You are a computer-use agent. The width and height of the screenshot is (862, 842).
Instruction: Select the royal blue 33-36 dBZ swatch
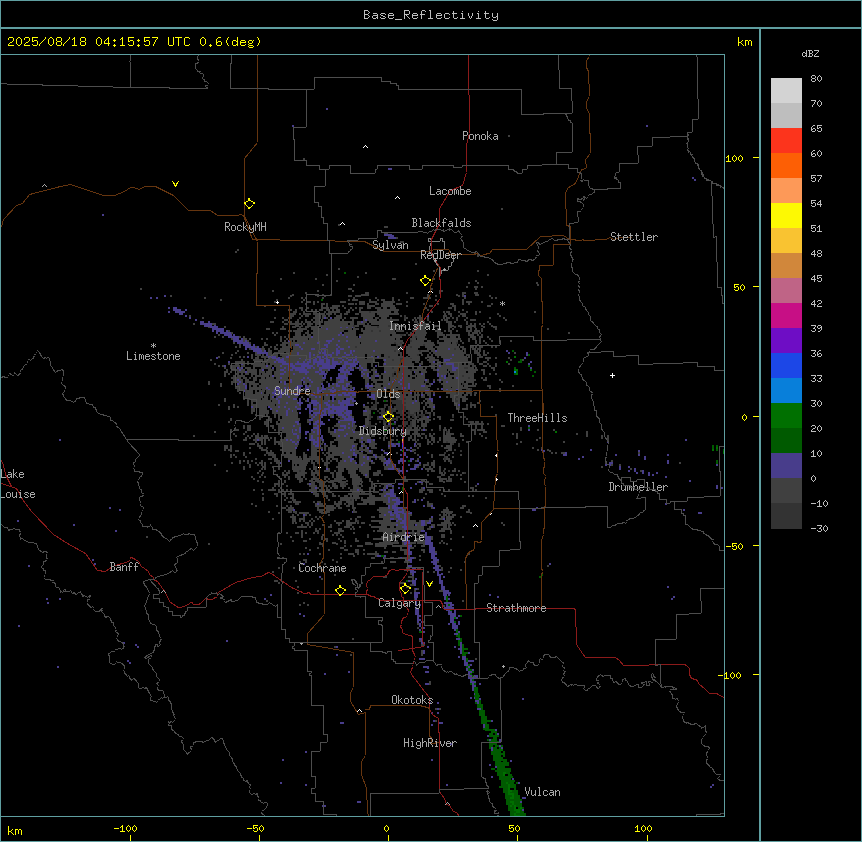786,365
